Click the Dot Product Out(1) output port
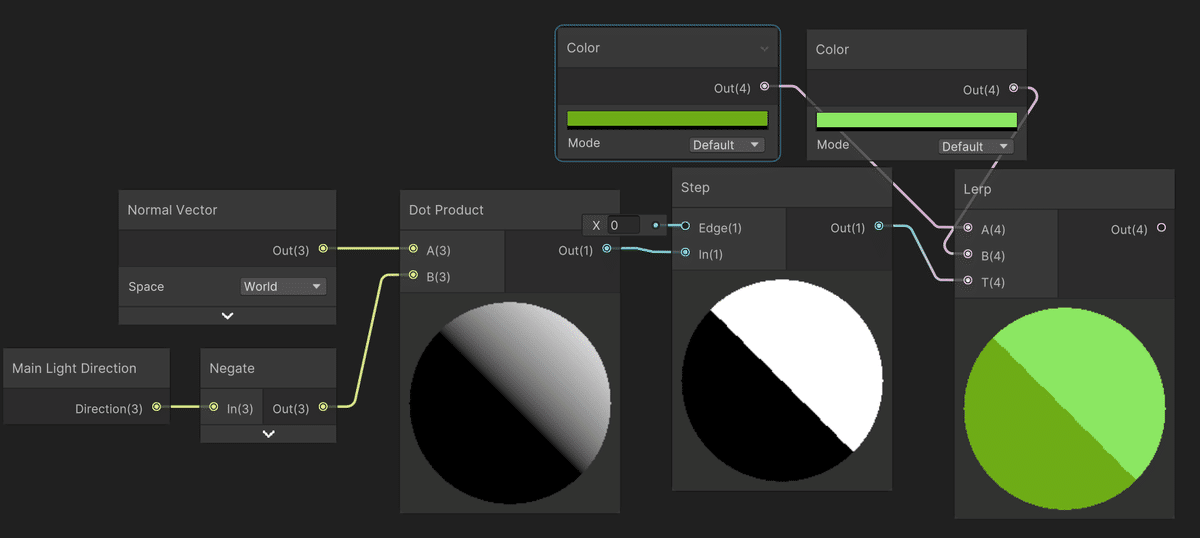This screenshot has height=538, width=1200. 607,249
